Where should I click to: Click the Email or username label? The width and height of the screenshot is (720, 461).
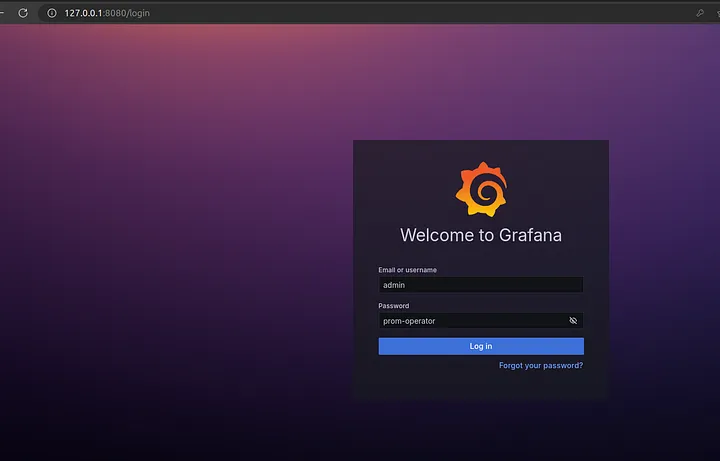click(407, 270)
